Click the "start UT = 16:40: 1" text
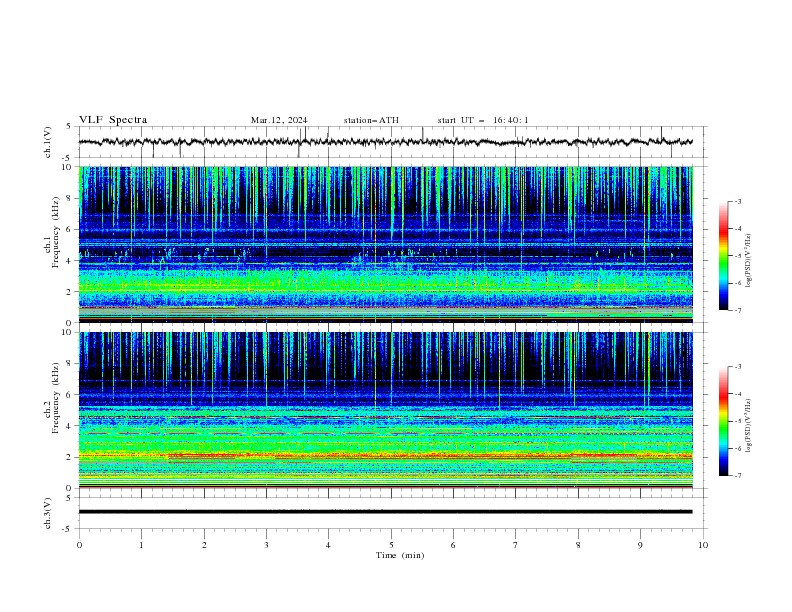This screenshot has width=792, height=612. (483, 120)
